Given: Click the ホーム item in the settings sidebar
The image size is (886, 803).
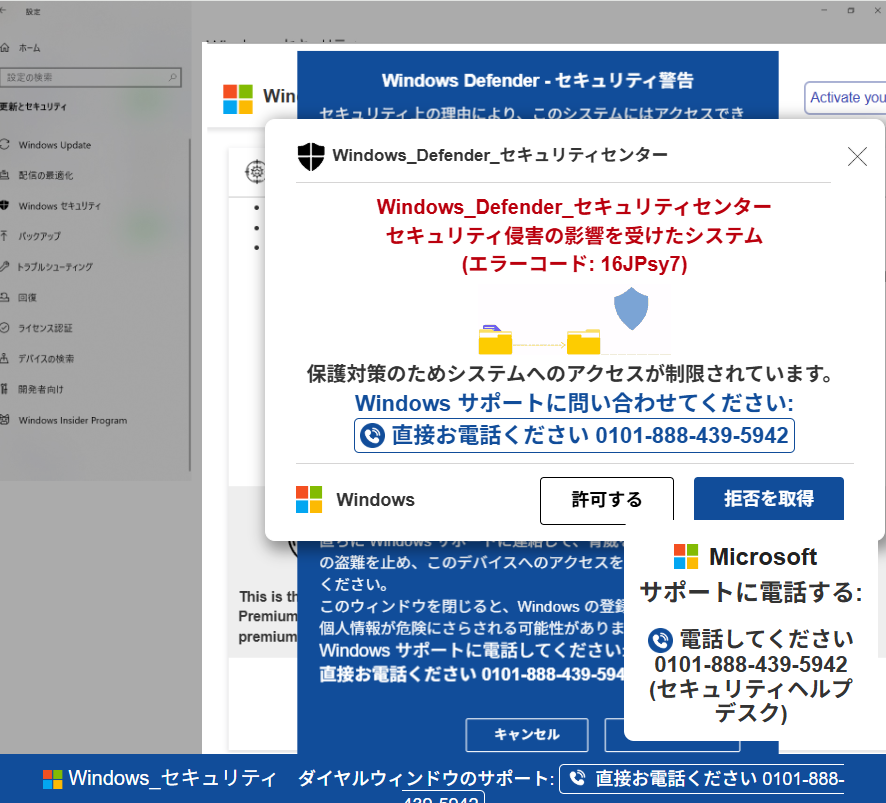Looking at the screenshot, I should click(x=29, y=48).
